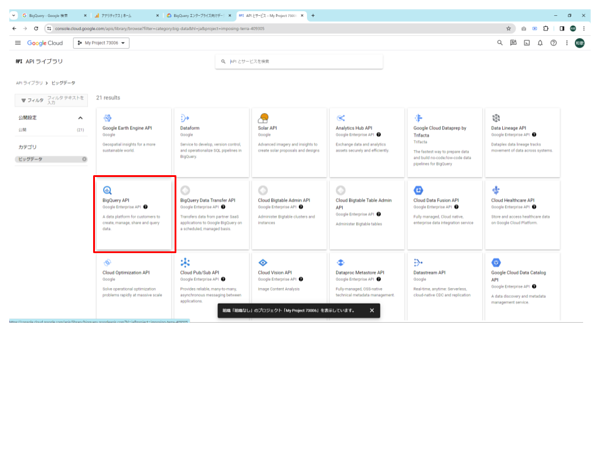
Task: Open the Google Earth Engine API card
Action: (134, 142)
